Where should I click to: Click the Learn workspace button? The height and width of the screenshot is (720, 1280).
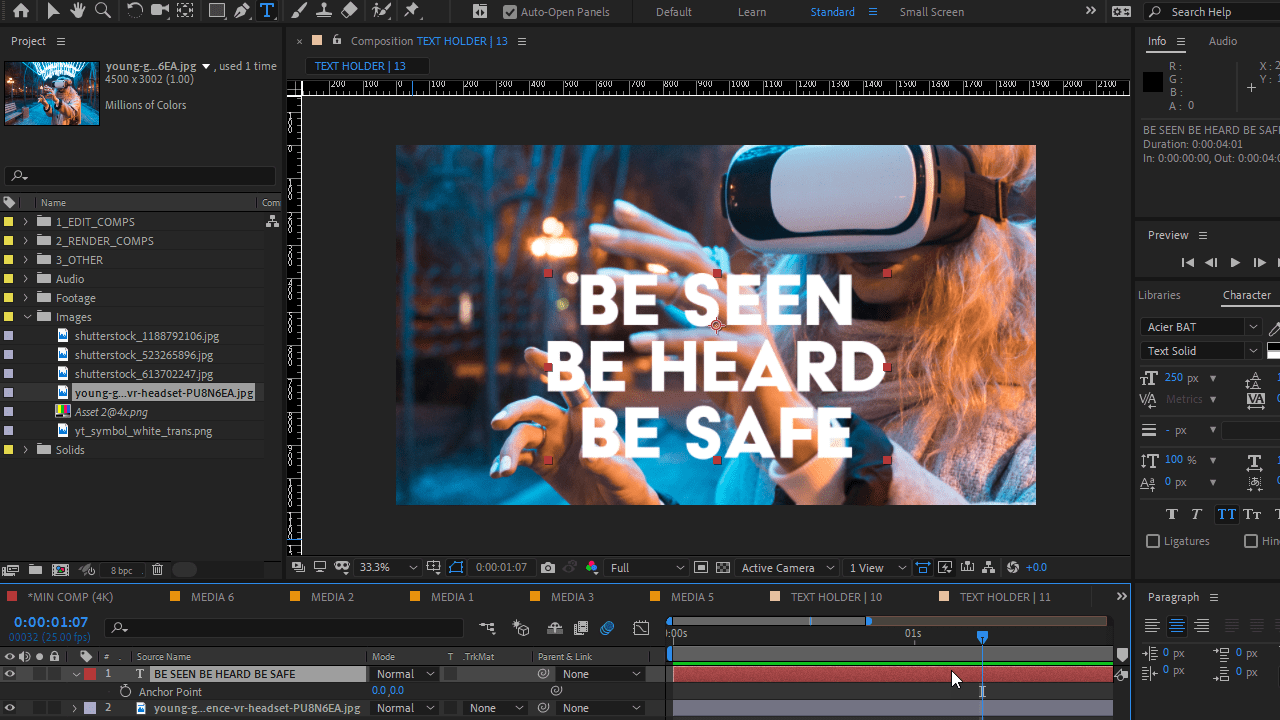[x=752, y=11]
